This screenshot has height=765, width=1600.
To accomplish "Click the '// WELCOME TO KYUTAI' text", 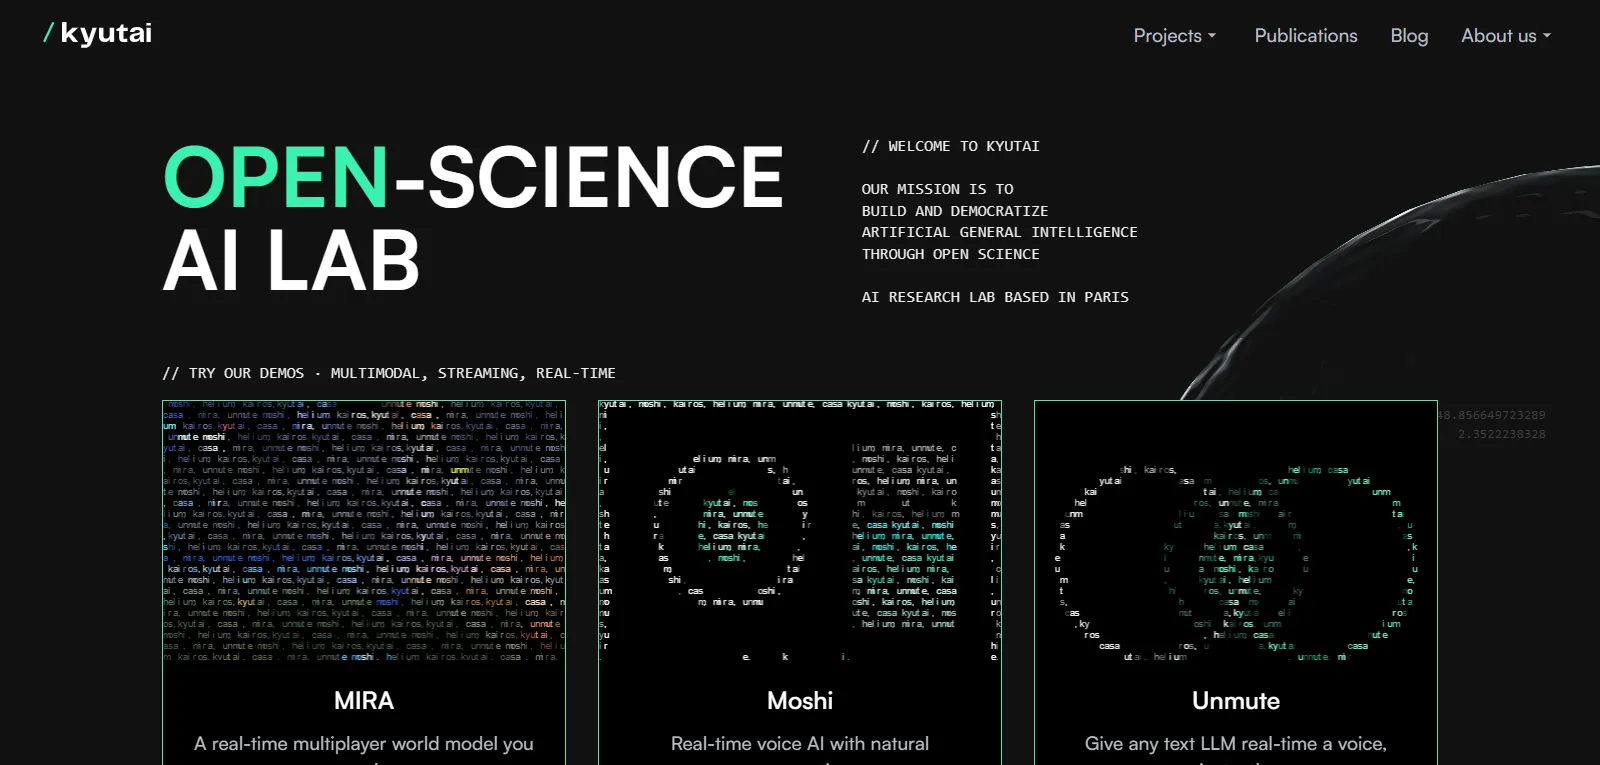I will point(951,146).
